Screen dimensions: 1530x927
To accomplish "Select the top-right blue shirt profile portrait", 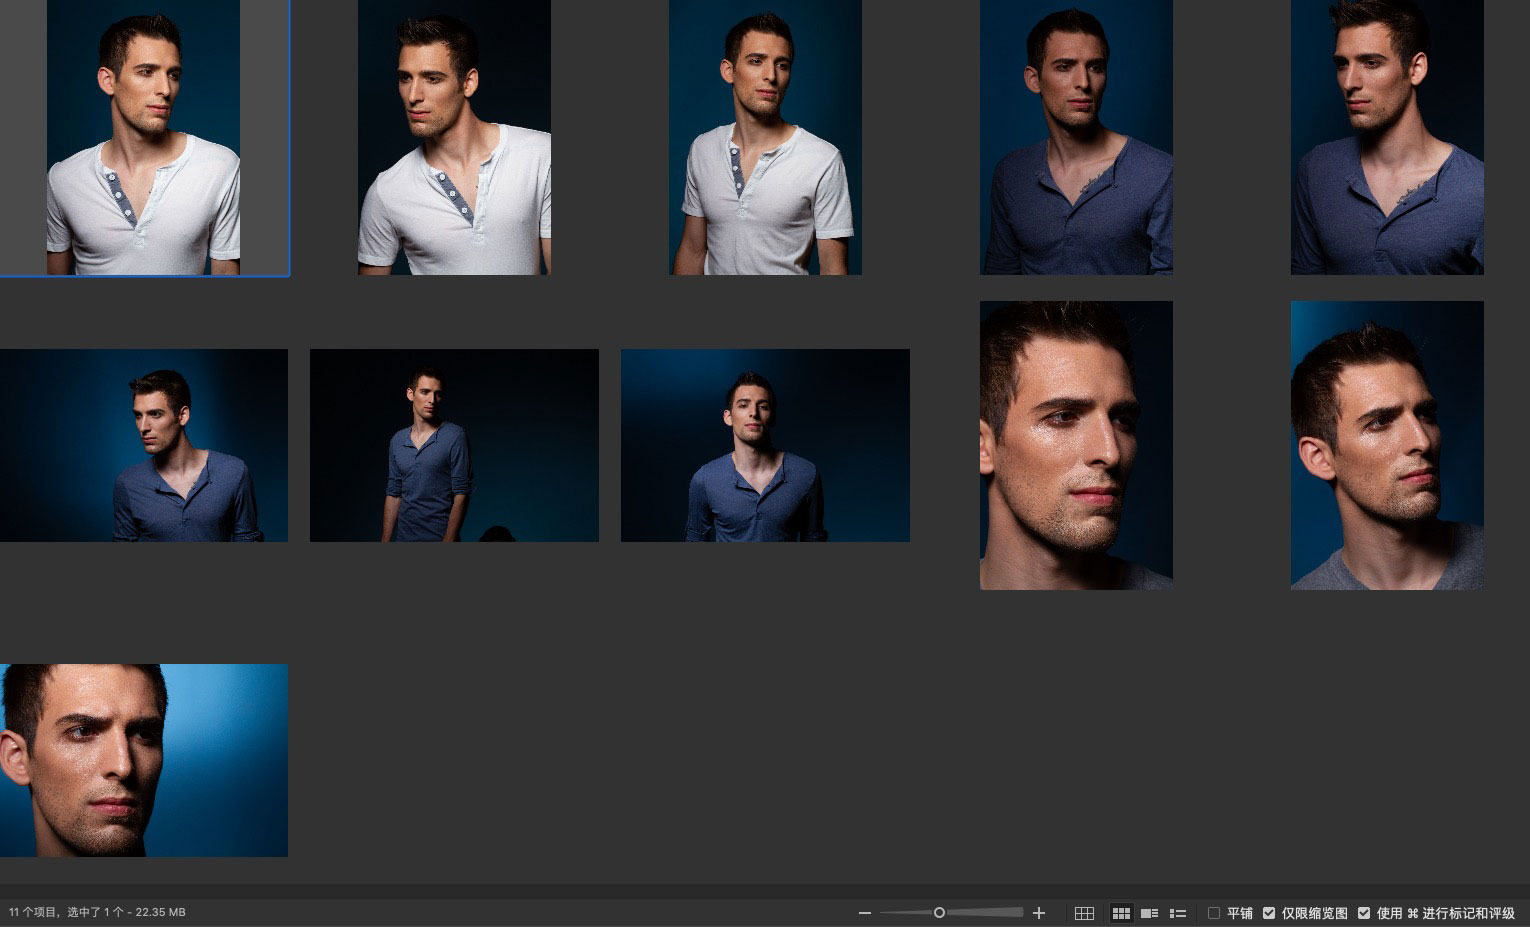I will 1387,137.
